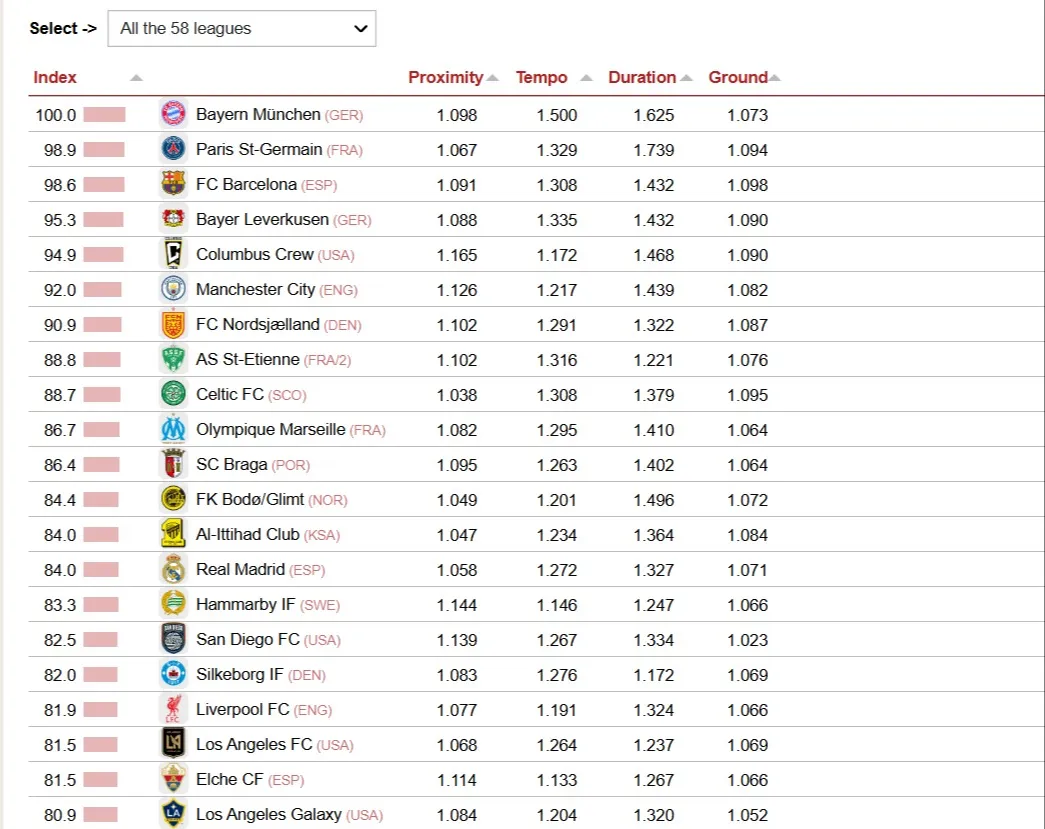Click the Columbus Crew logo
Image resolution: width=1045 pixels, height=829 pixels.
[x=174, y=254]
